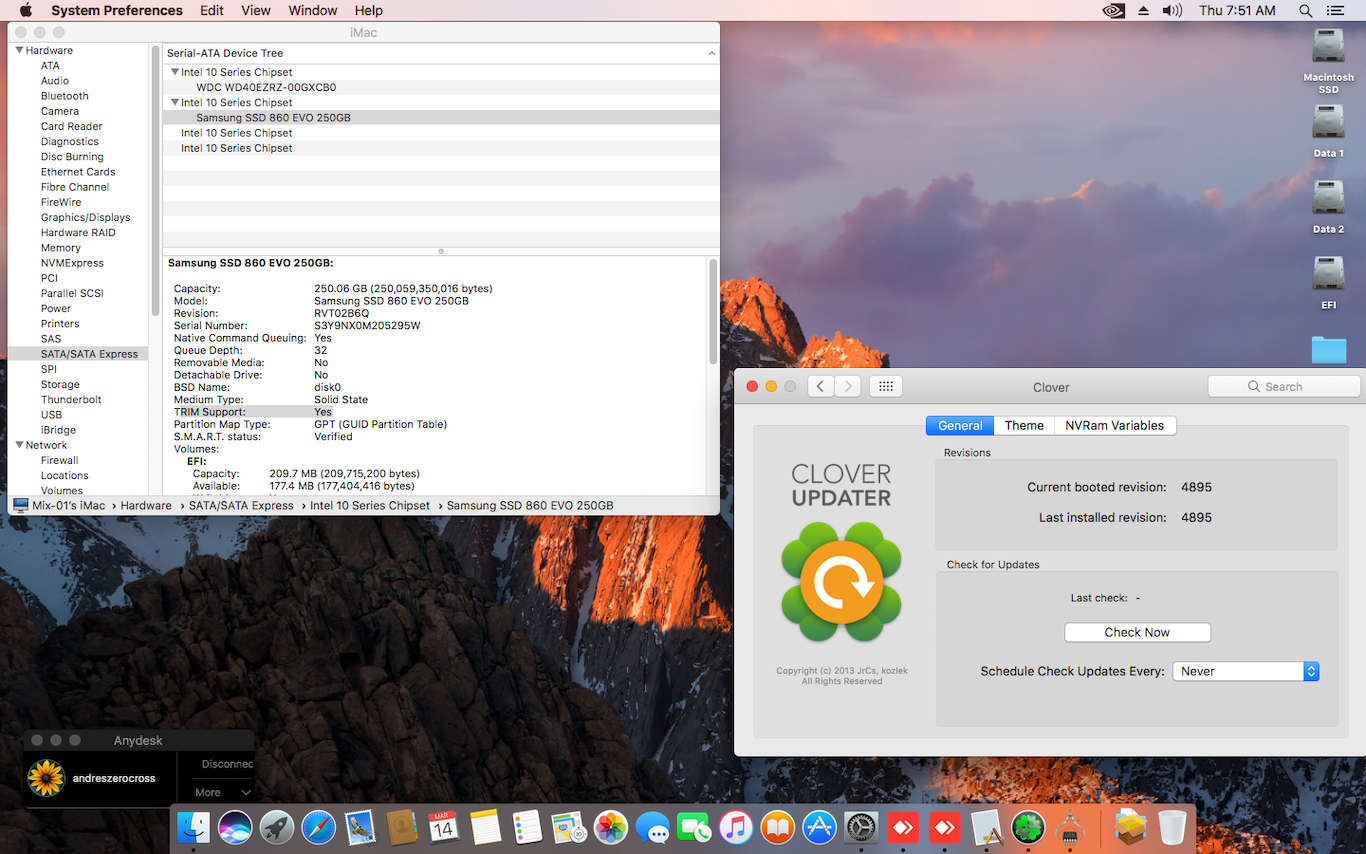Click AnyDesk sunflower profile picture
This screenshot has width=1366, height=854.
[x=46, y=778]
